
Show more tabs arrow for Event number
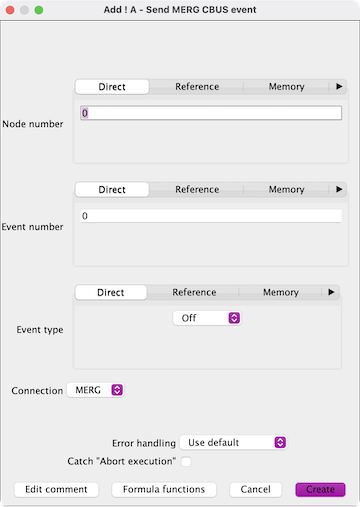tap(339, 189)
